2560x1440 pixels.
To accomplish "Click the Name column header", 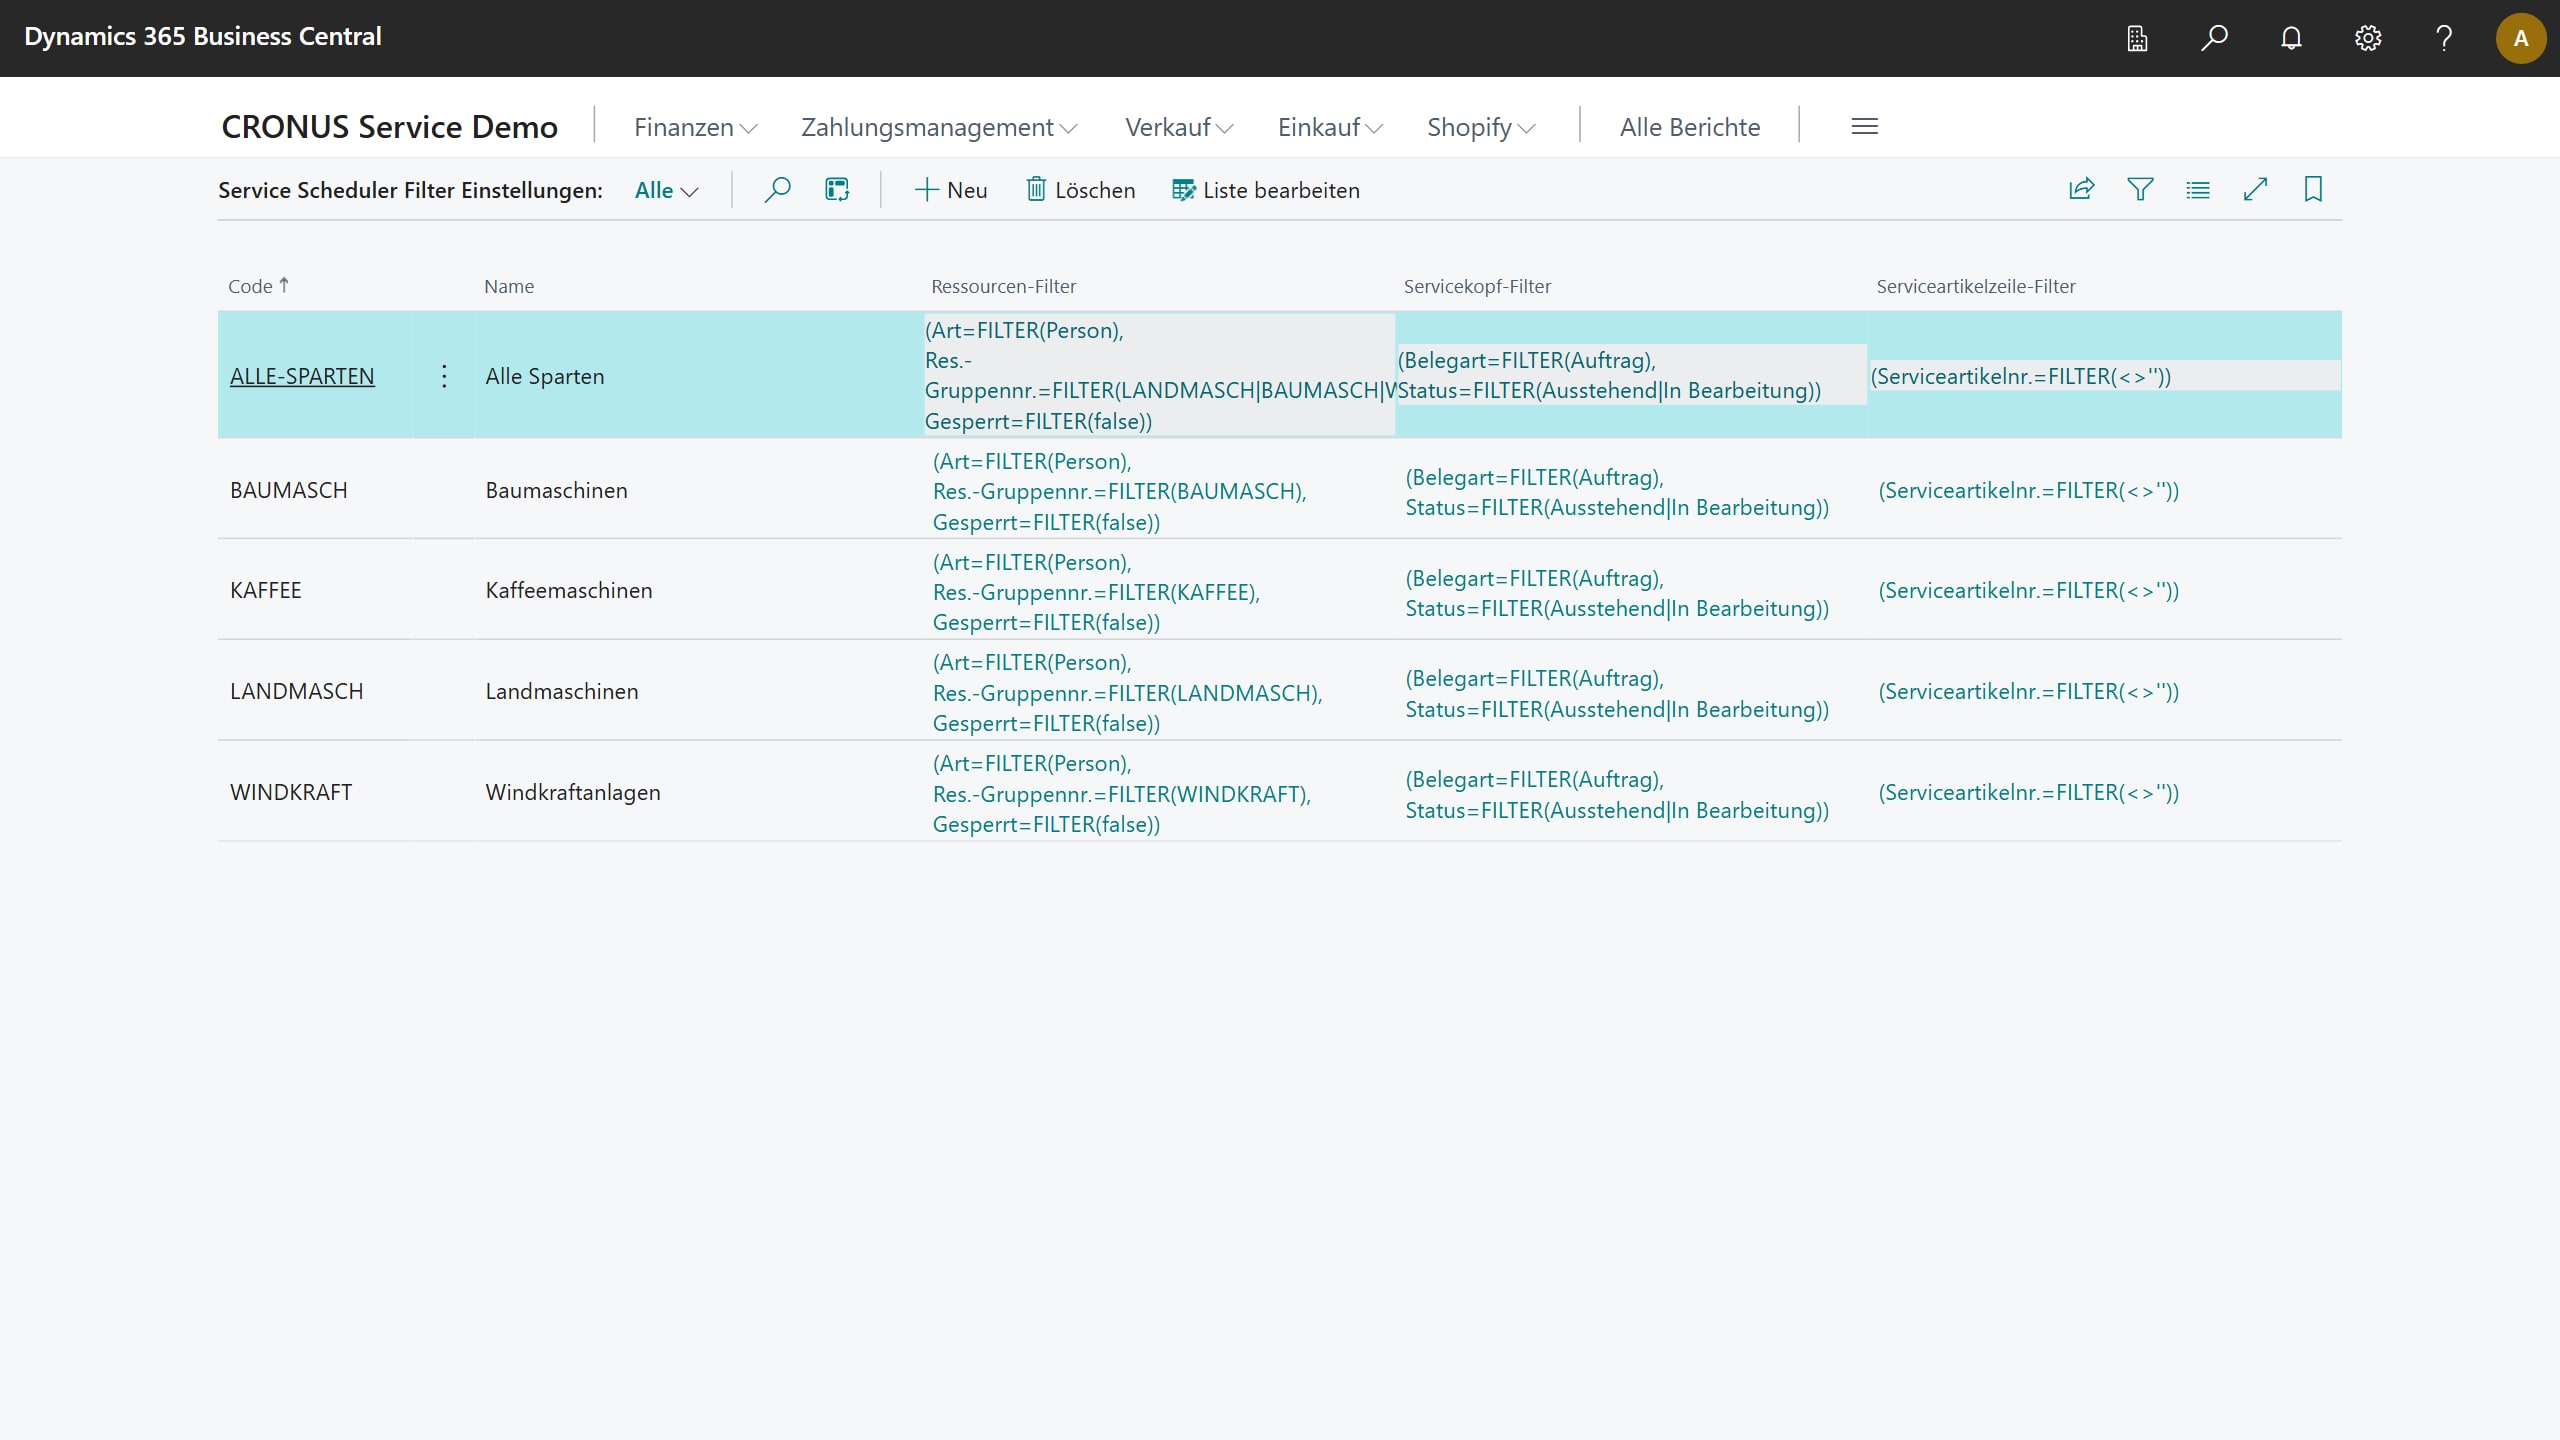I will [509, 286].
